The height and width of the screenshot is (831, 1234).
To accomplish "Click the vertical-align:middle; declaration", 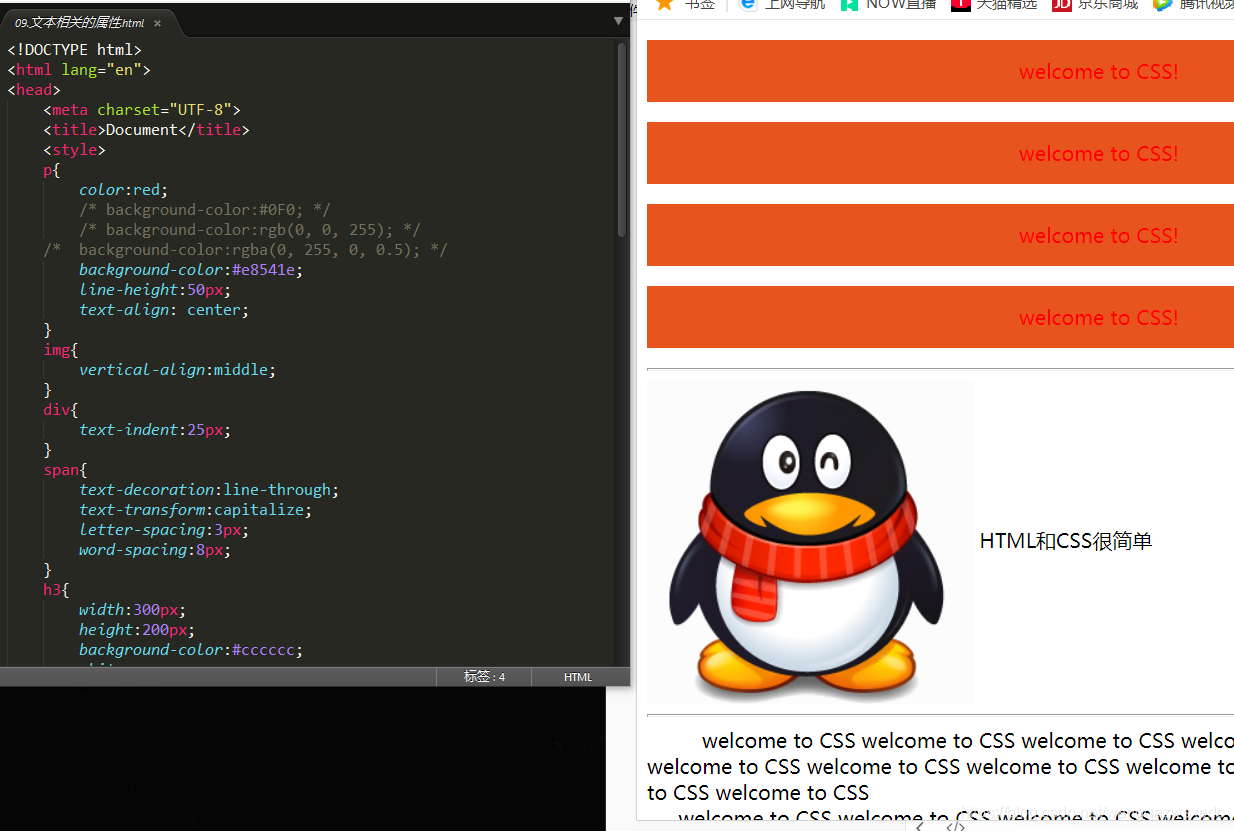I will 177,370.
